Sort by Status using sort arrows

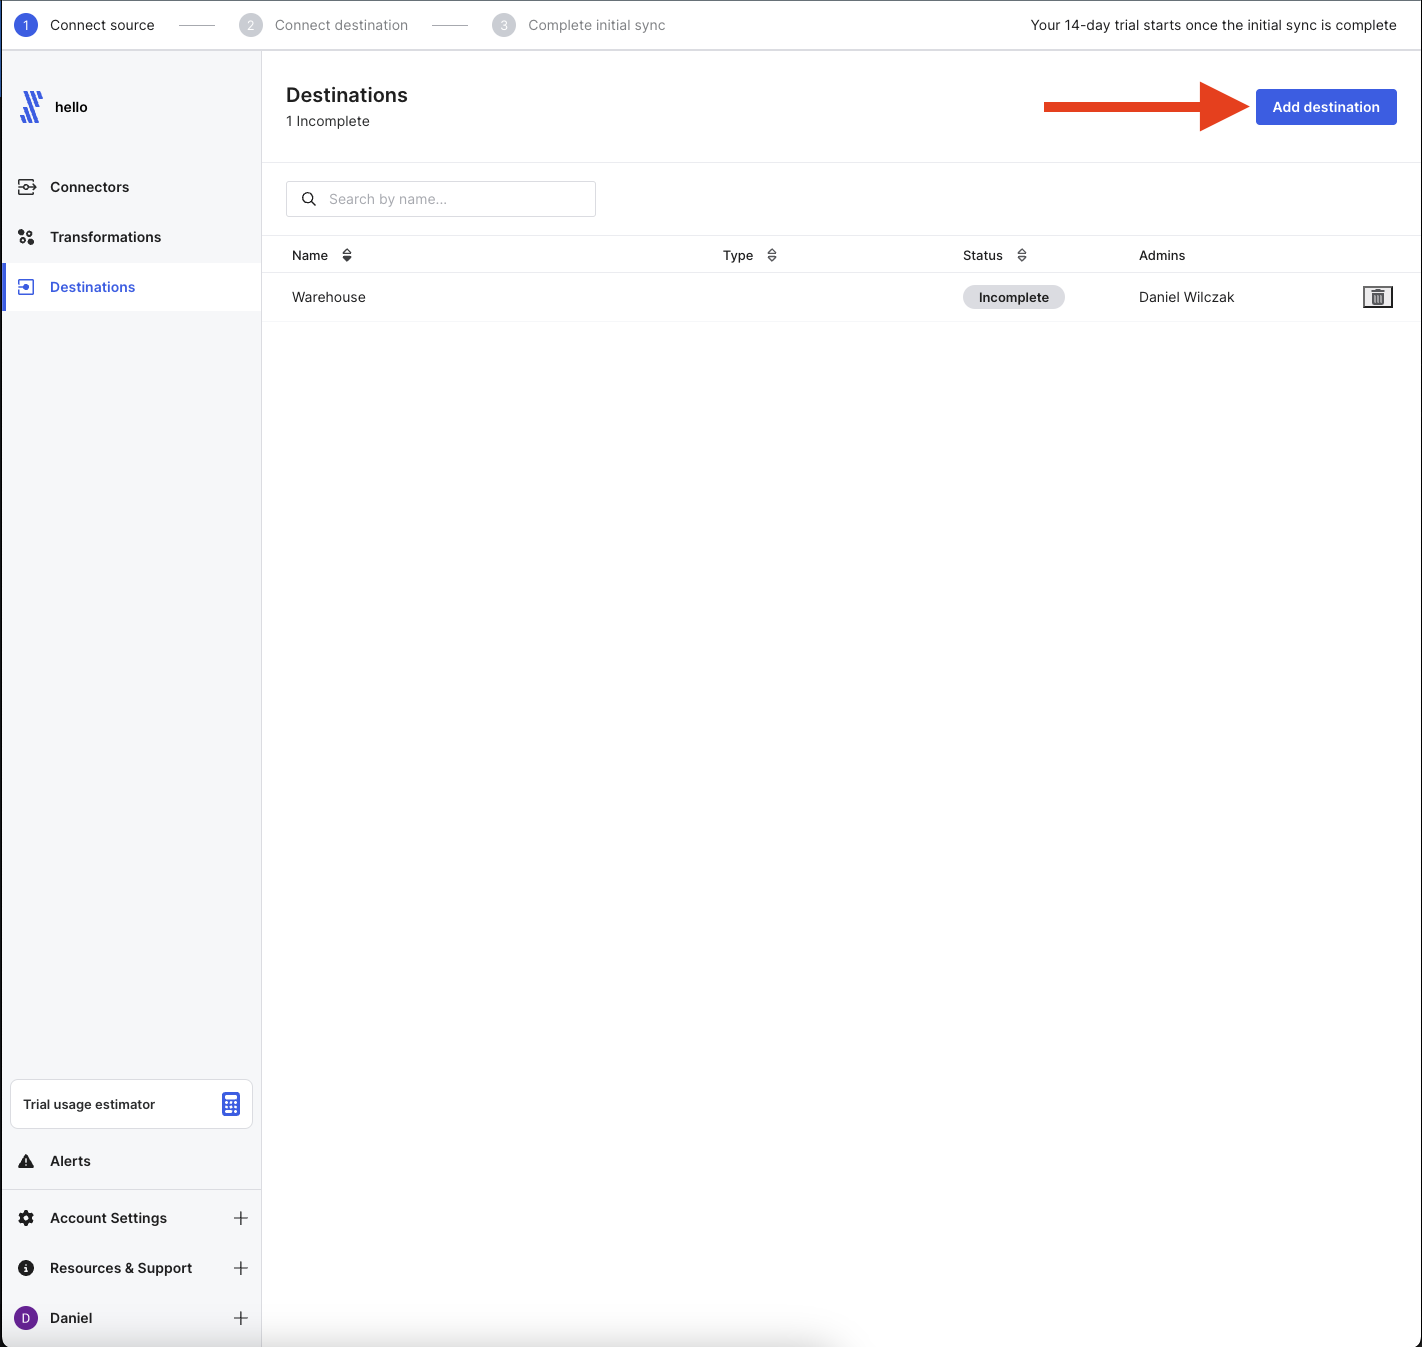[1022, 255]
